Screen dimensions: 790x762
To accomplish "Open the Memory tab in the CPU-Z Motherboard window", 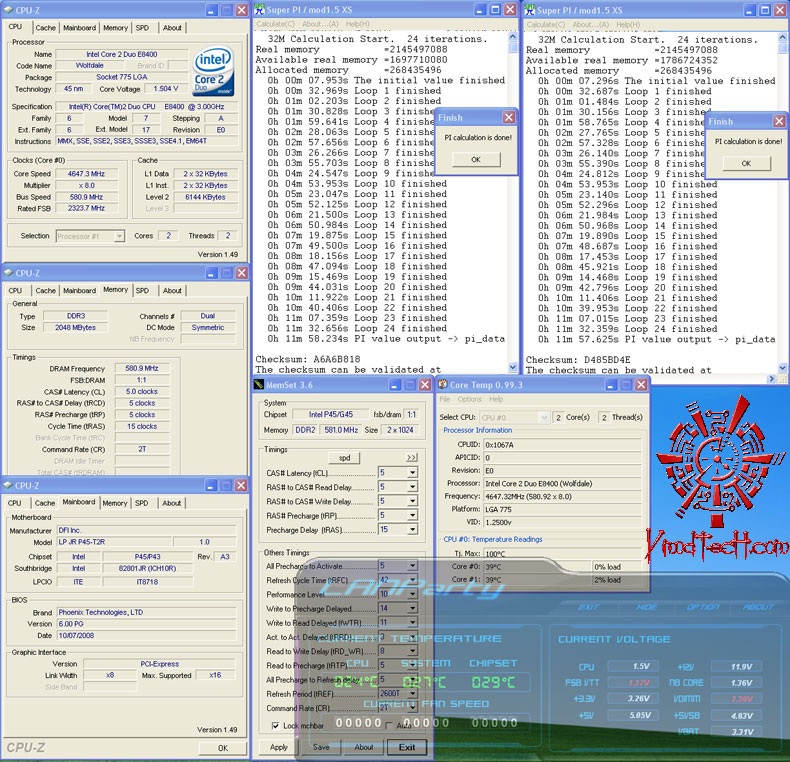I will 115,503.
